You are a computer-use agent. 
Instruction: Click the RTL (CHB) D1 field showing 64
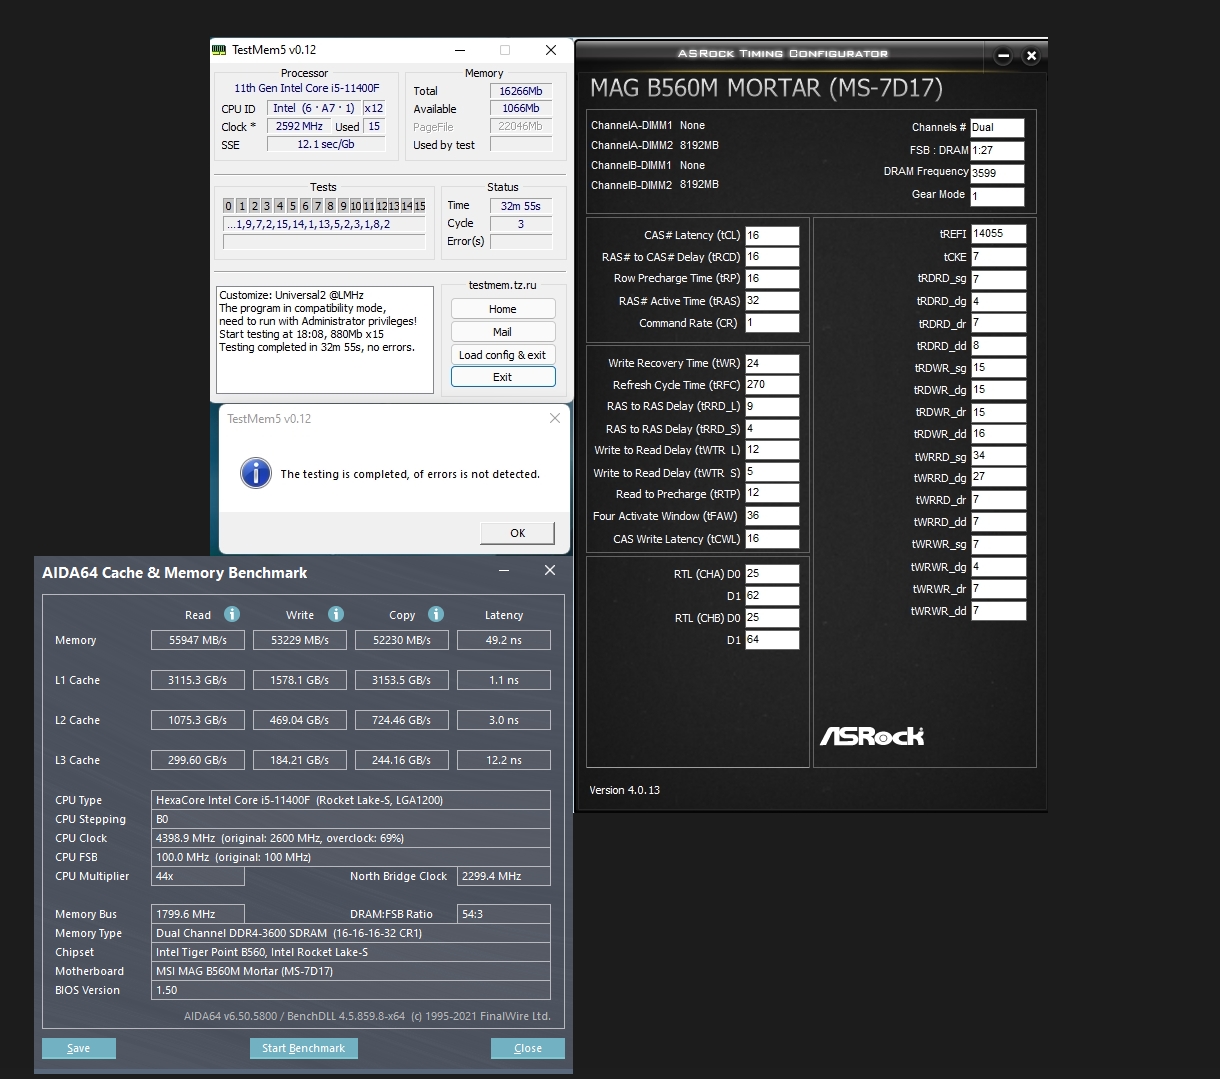pos(772,640)
